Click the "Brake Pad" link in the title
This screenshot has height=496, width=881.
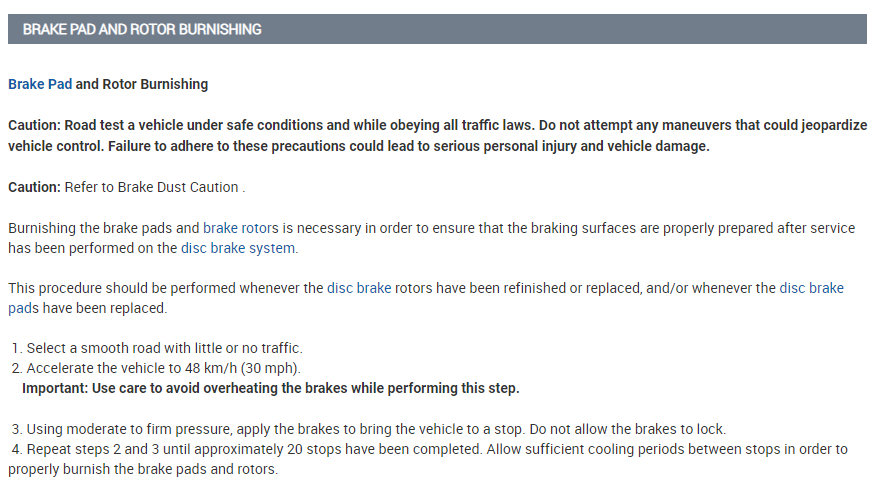point(40,84)
